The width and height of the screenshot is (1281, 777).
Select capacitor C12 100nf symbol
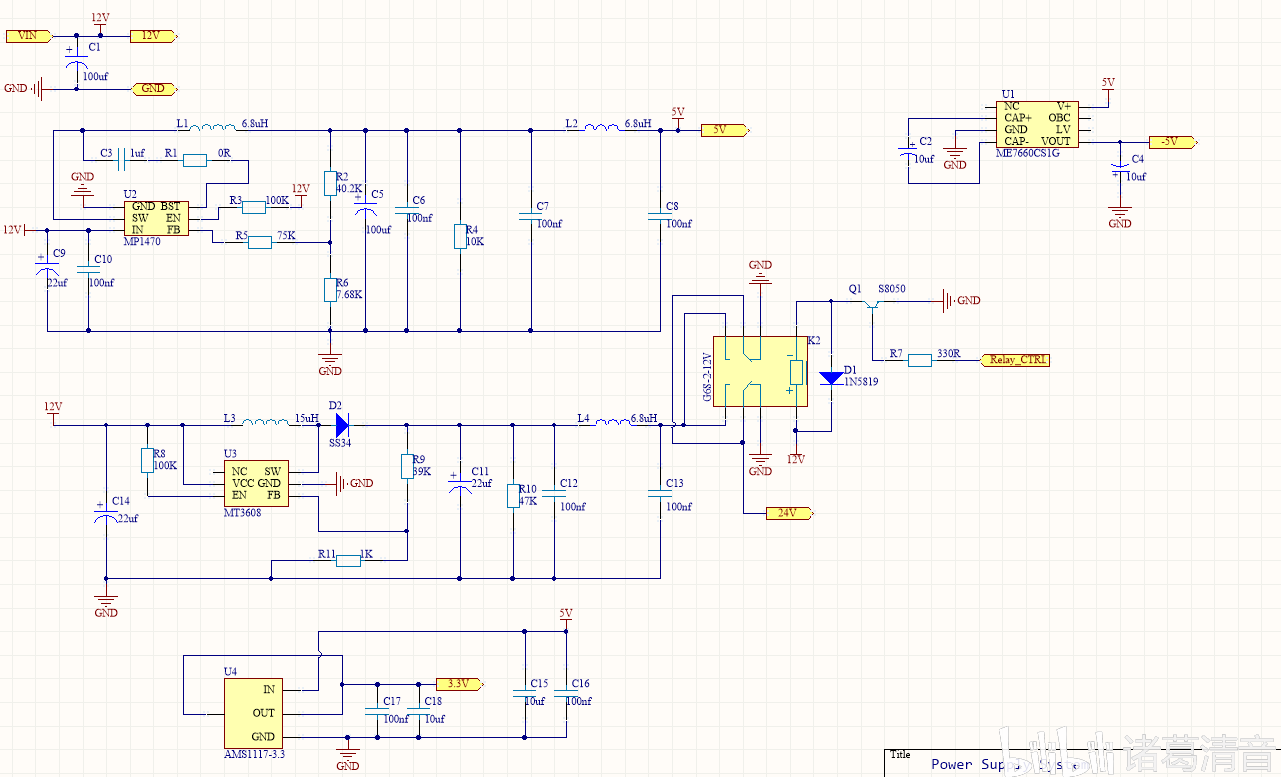click(554, 491)
